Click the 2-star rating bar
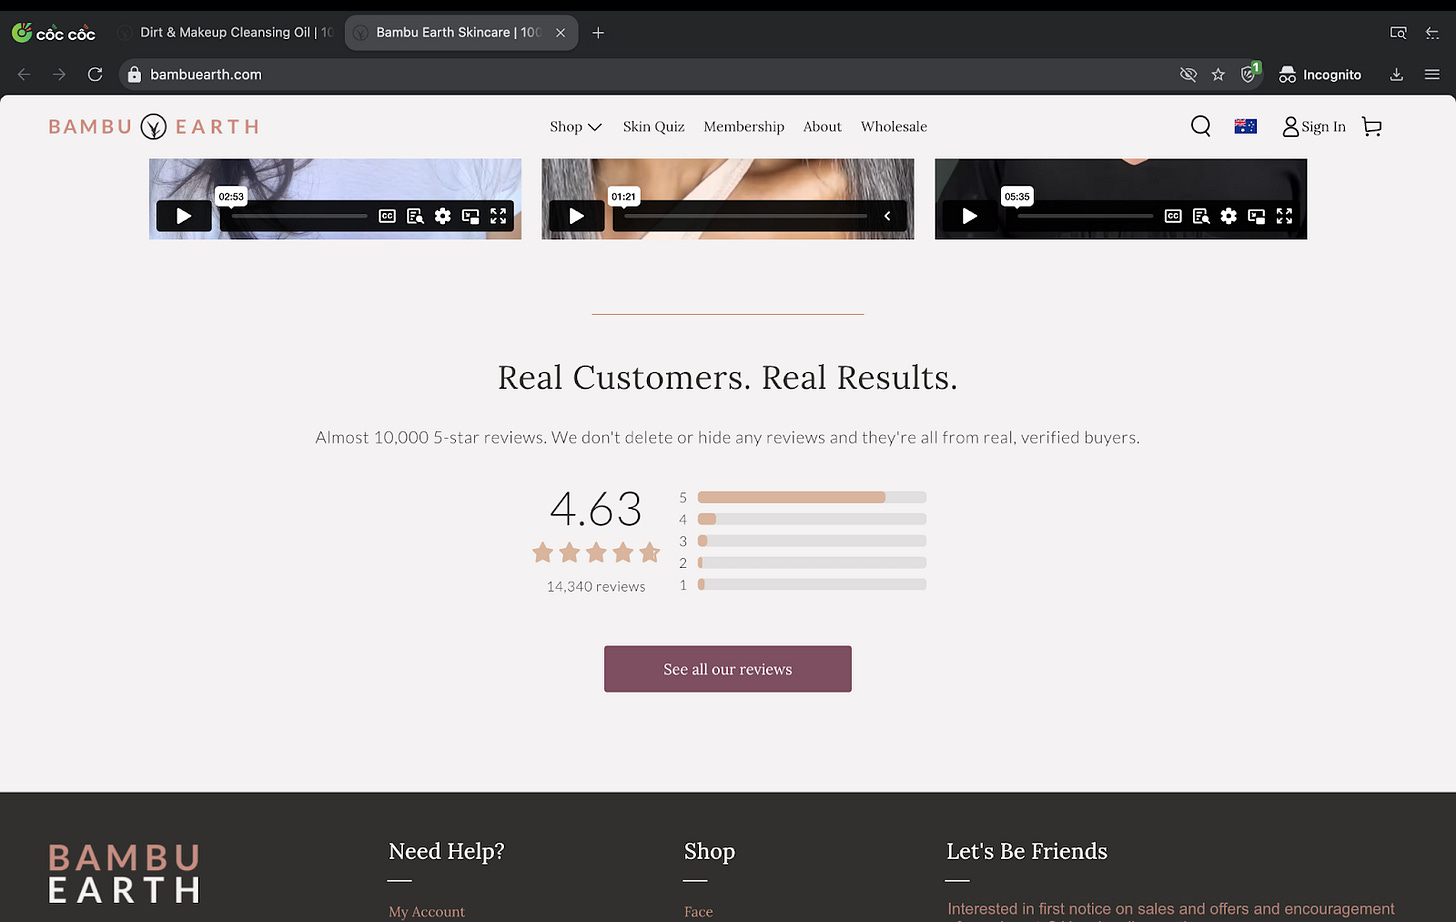Viewport: 1456px width, 922px height. click(812, 563)
